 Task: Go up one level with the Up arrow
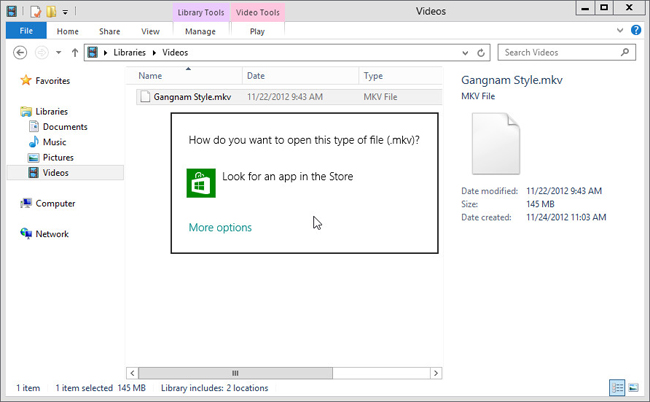[75, 53]
